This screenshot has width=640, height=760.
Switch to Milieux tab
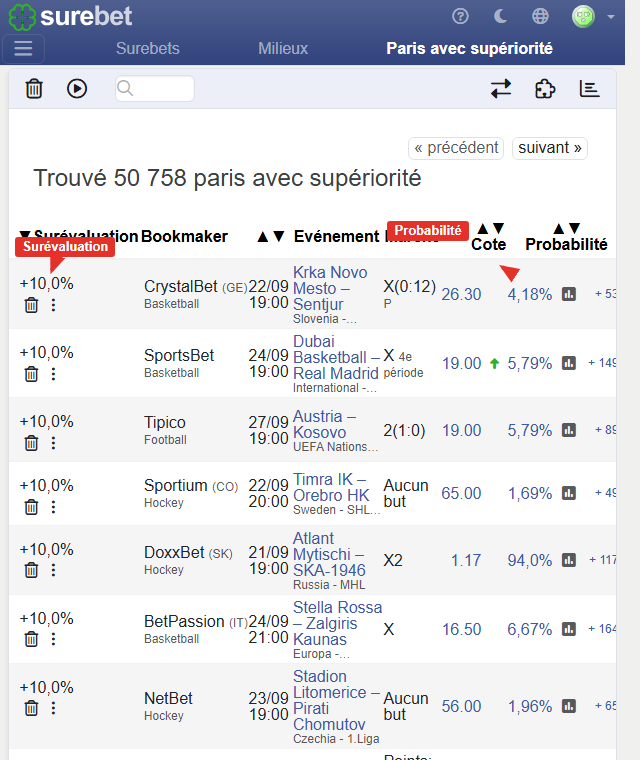(x=283, y=48)
